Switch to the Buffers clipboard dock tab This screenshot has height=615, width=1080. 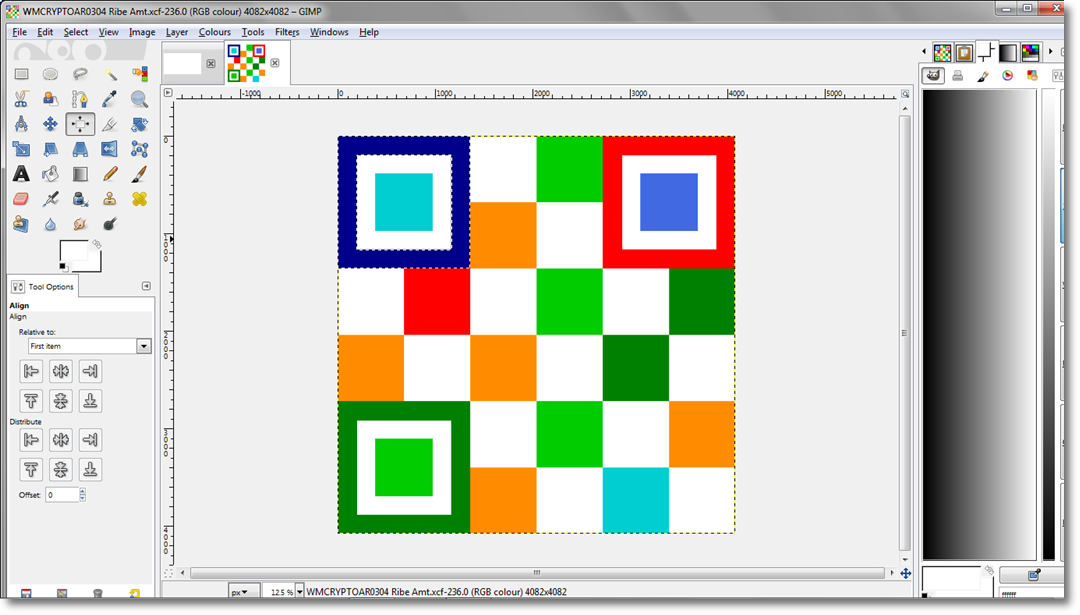coord(964,52)
